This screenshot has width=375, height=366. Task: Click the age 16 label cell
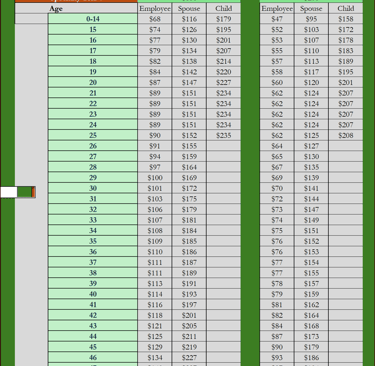pyautogui.click(x=93, y=40)
